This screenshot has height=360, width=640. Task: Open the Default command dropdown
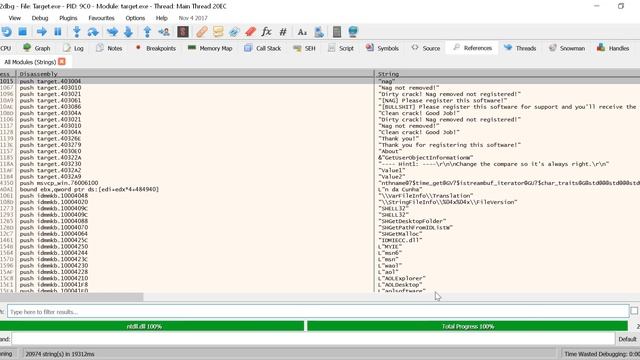click(x=627, y=339)
